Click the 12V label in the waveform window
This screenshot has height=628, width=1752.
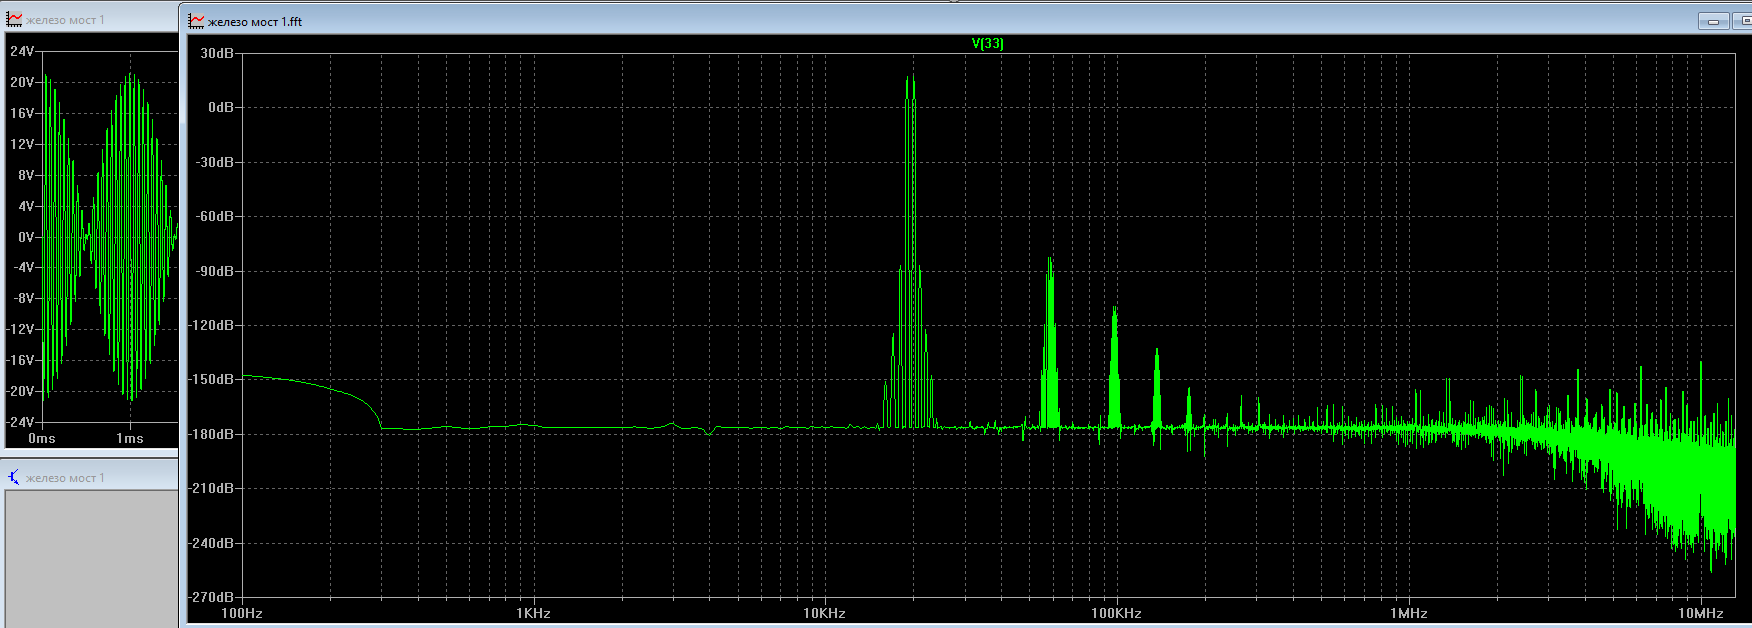[x=22, y=144]
